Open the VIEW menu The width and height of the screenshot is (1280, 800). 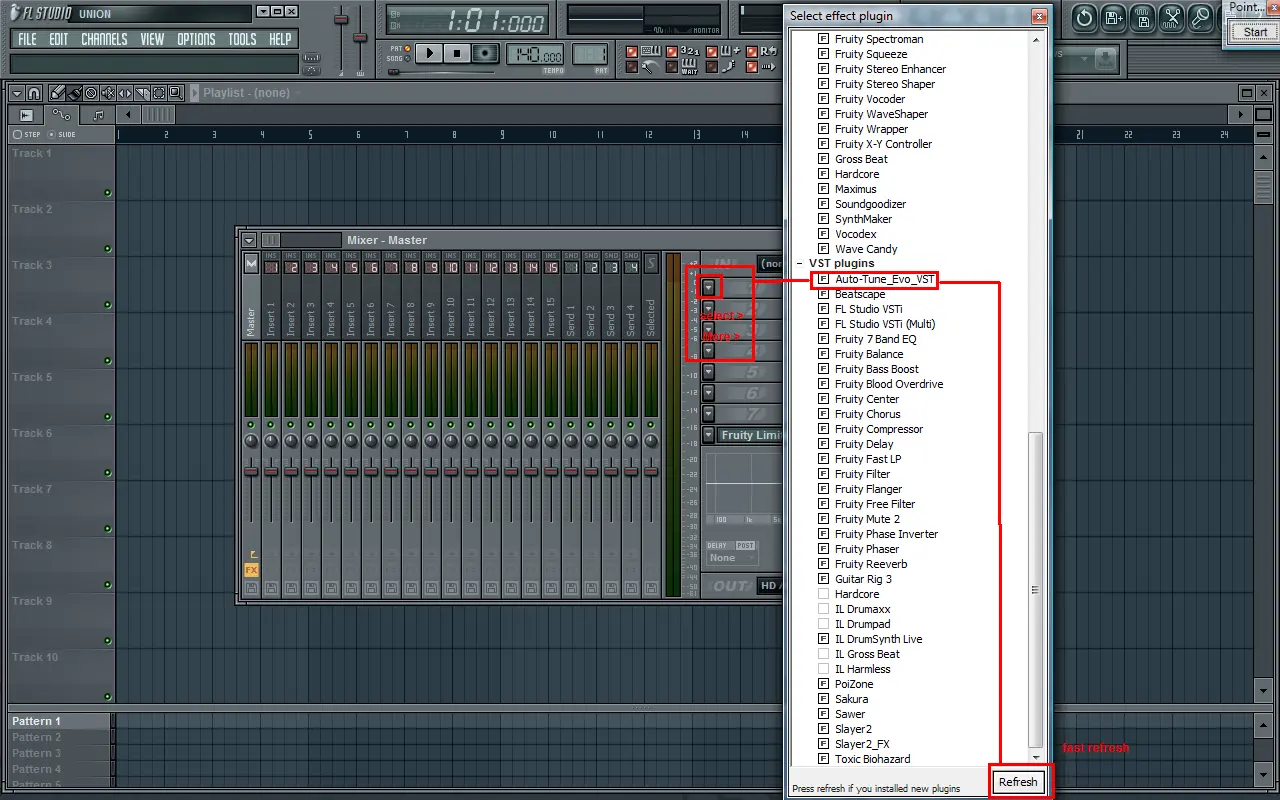point(152,39)
